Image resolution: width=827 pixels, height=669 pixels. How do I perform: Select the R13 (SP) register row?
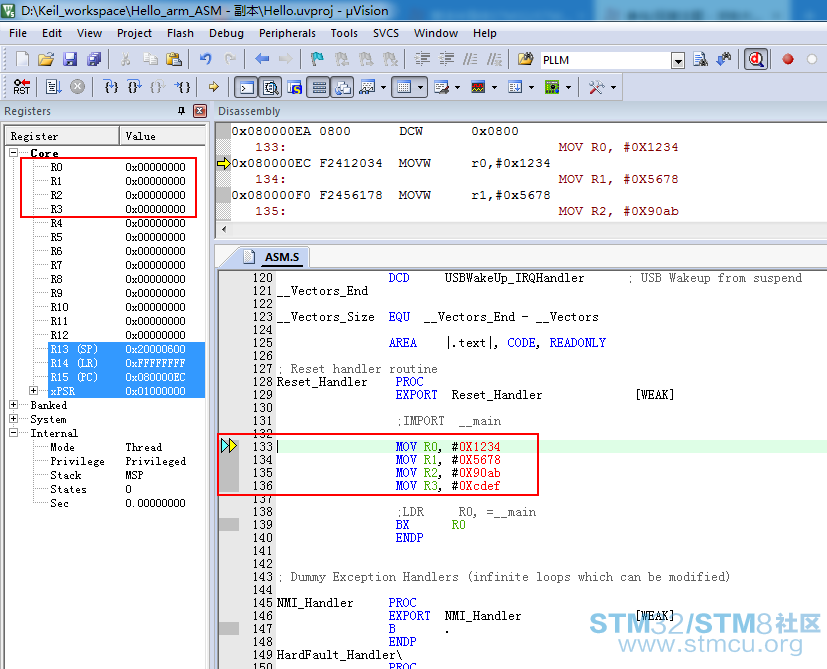(x=127, y=349)
